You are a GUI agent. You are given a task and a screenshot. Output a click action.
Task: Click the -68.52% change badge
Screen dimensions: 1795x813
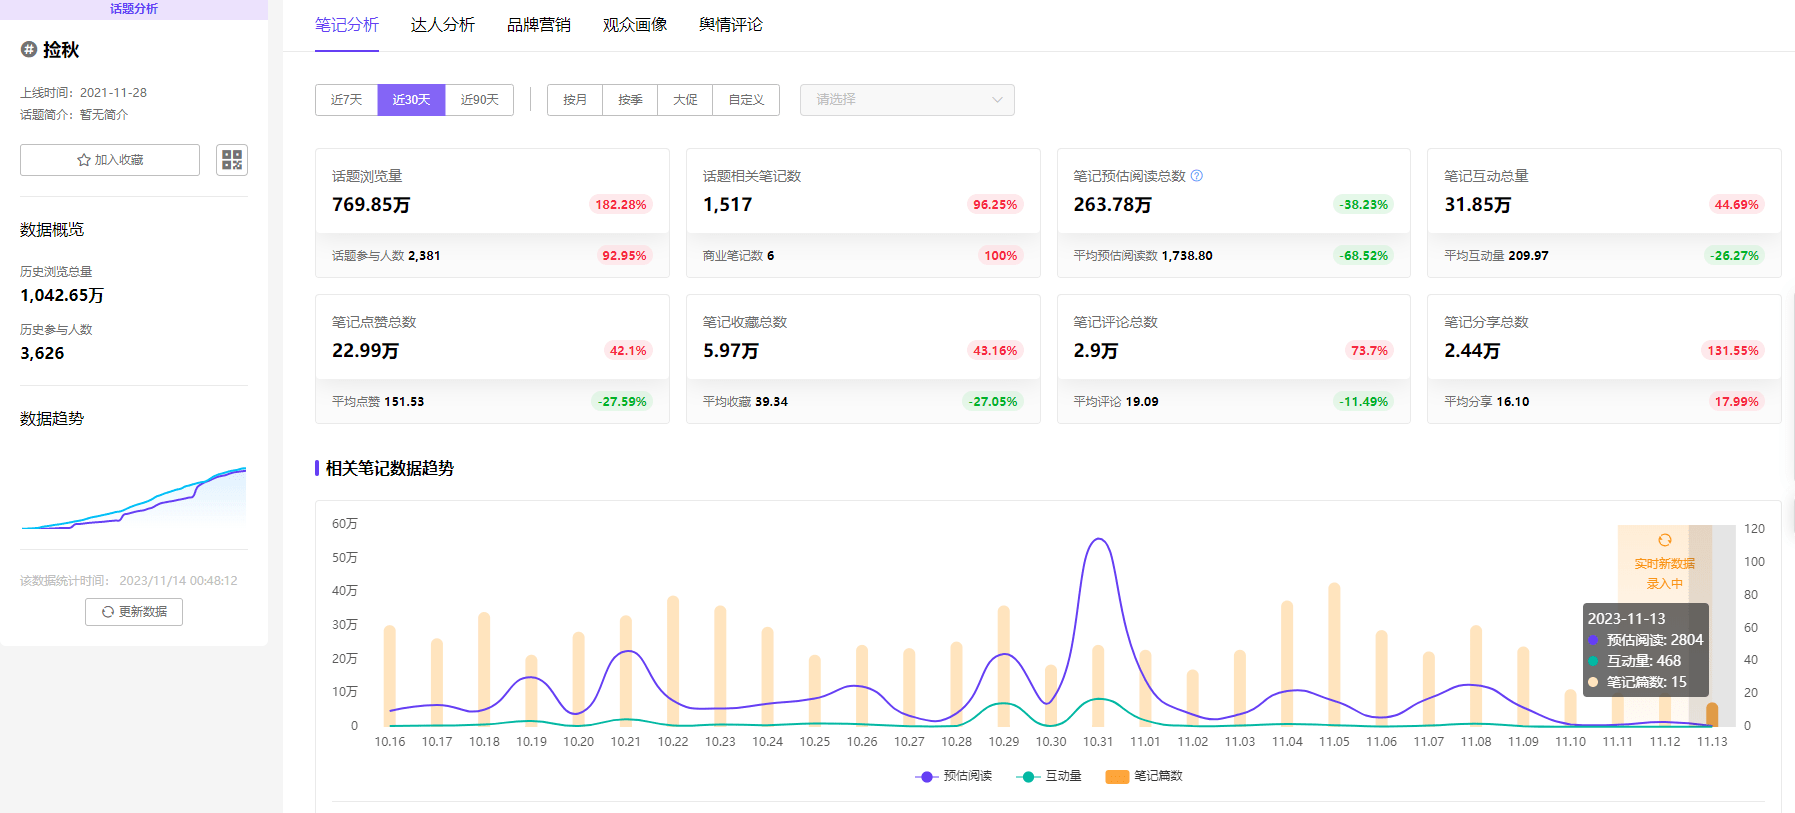coord(1364,256)
